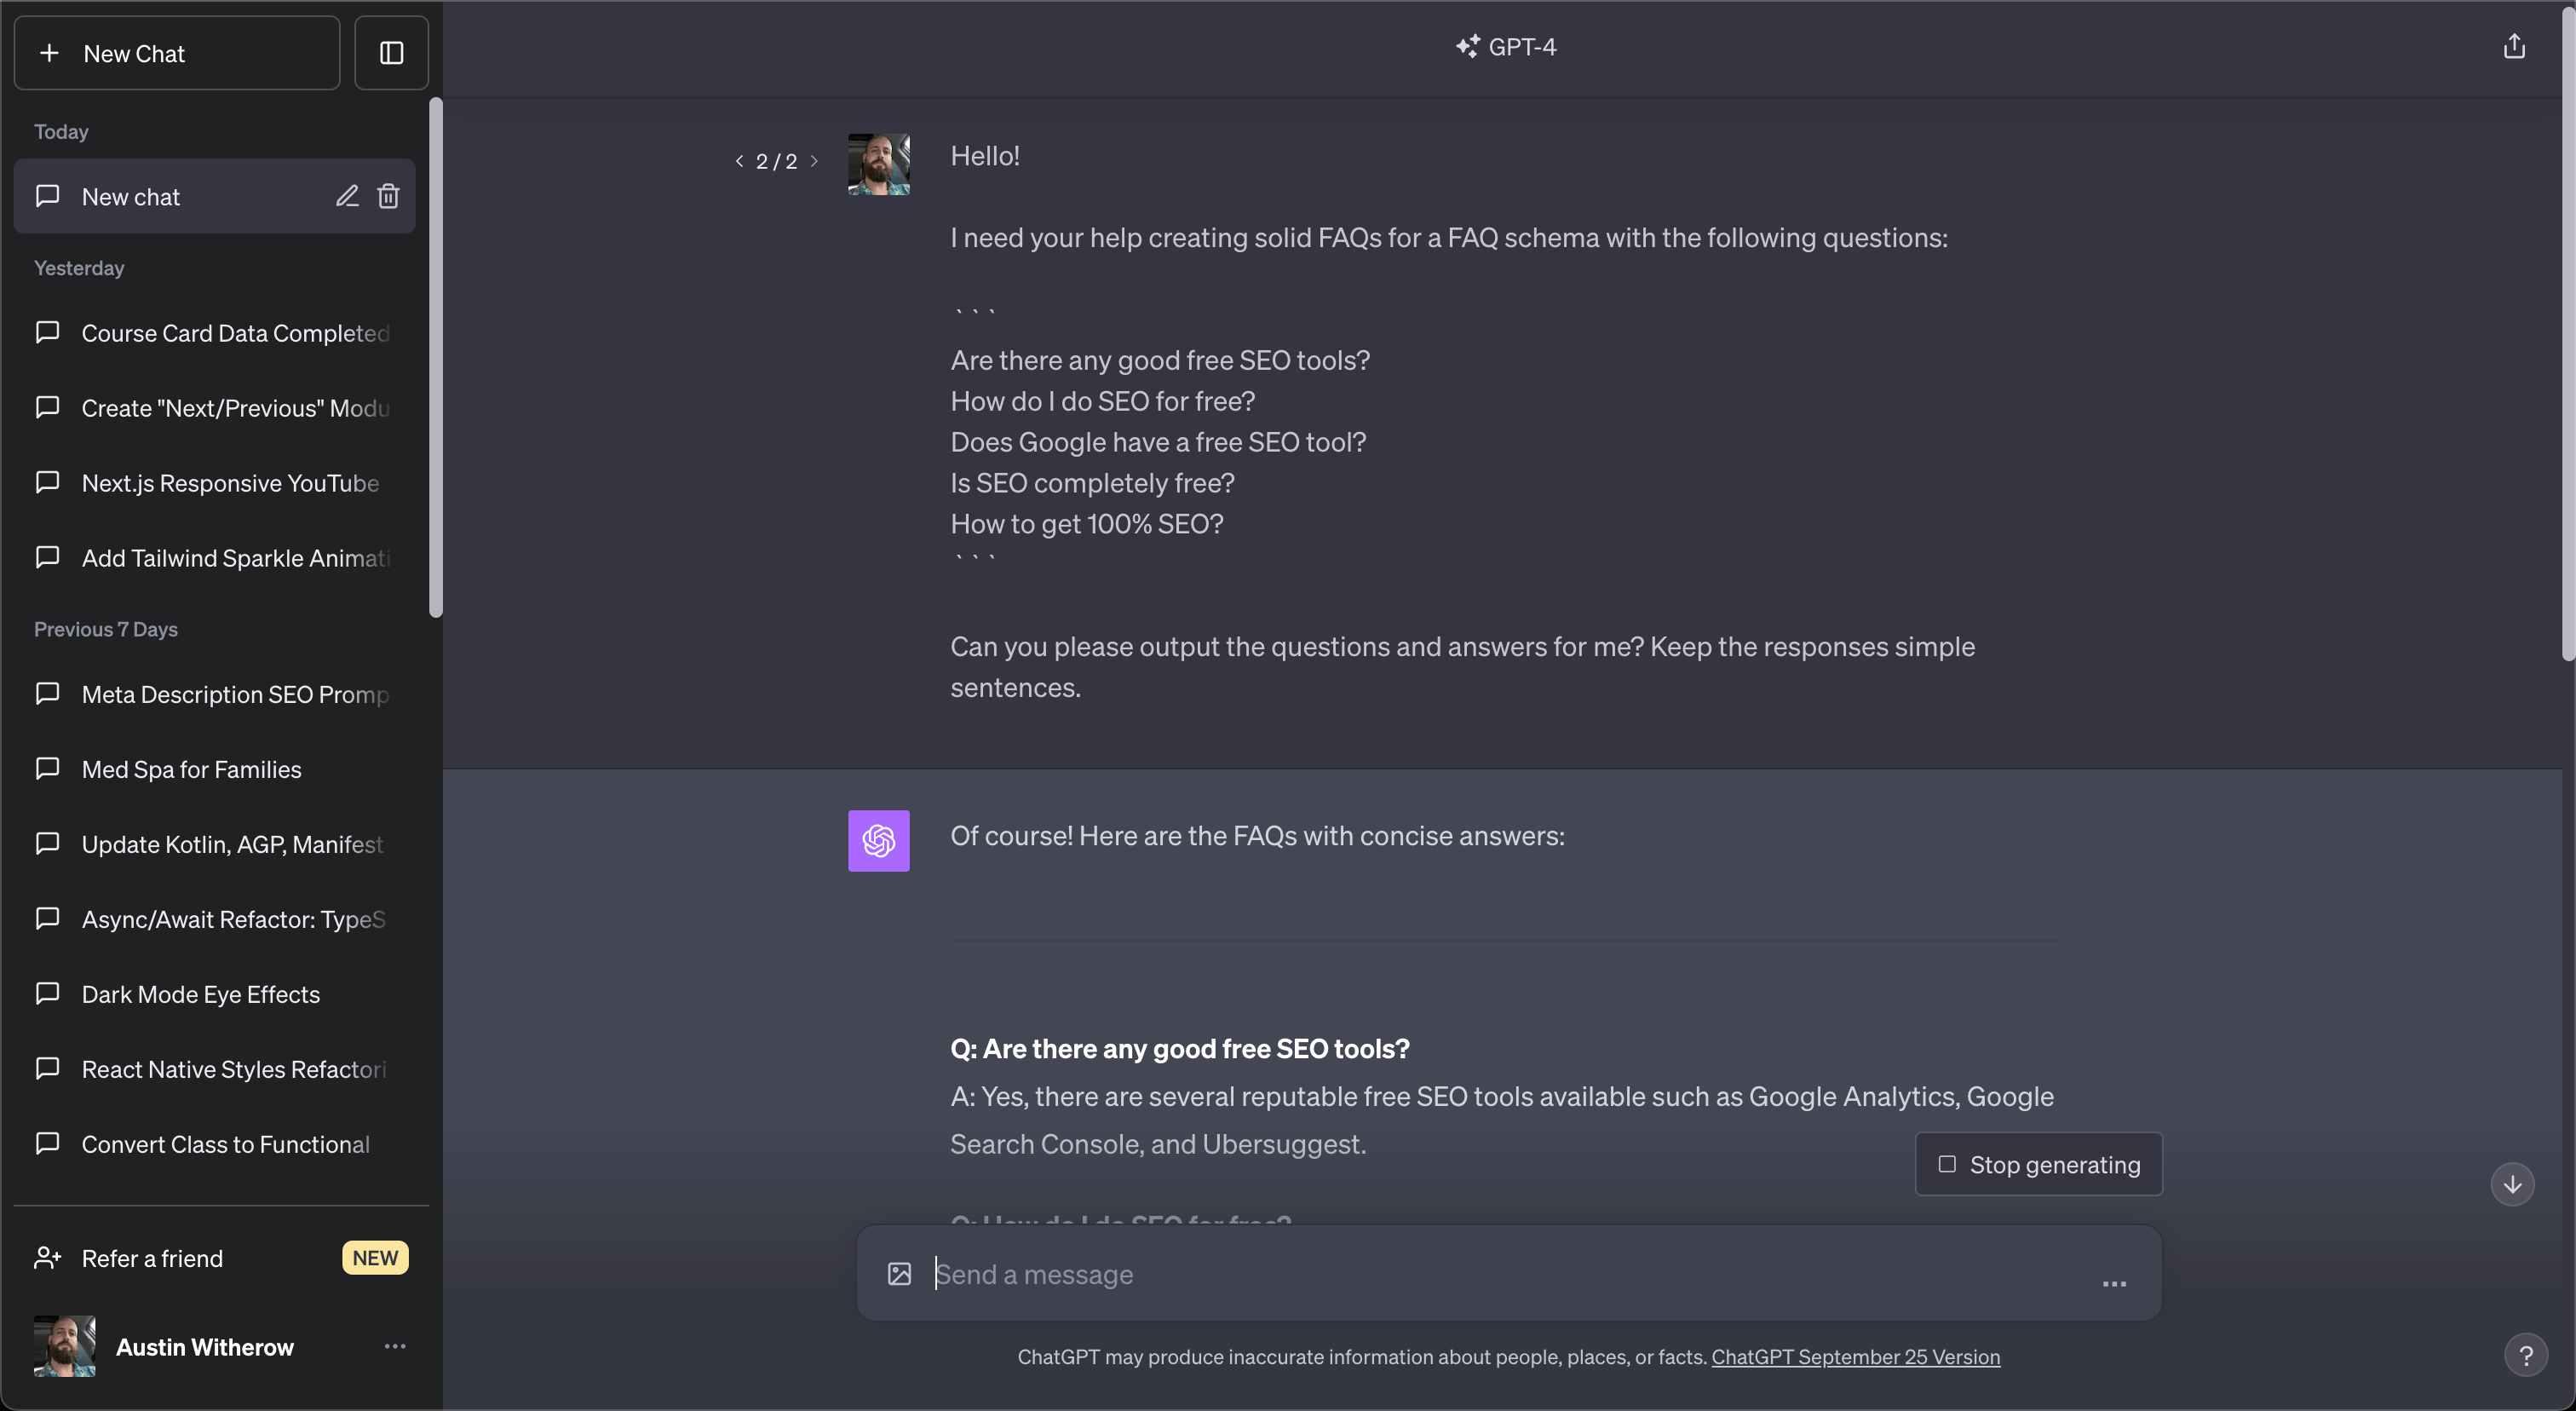Go to previous prompt version chevron
The width and height of the screenshot is (2576, 1411).
click(739, 160)
